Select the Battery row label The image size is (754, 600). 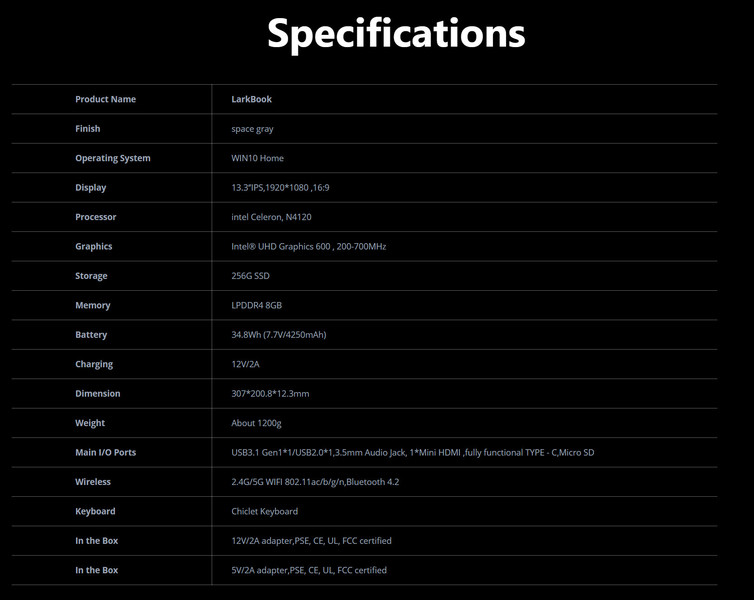91,335
